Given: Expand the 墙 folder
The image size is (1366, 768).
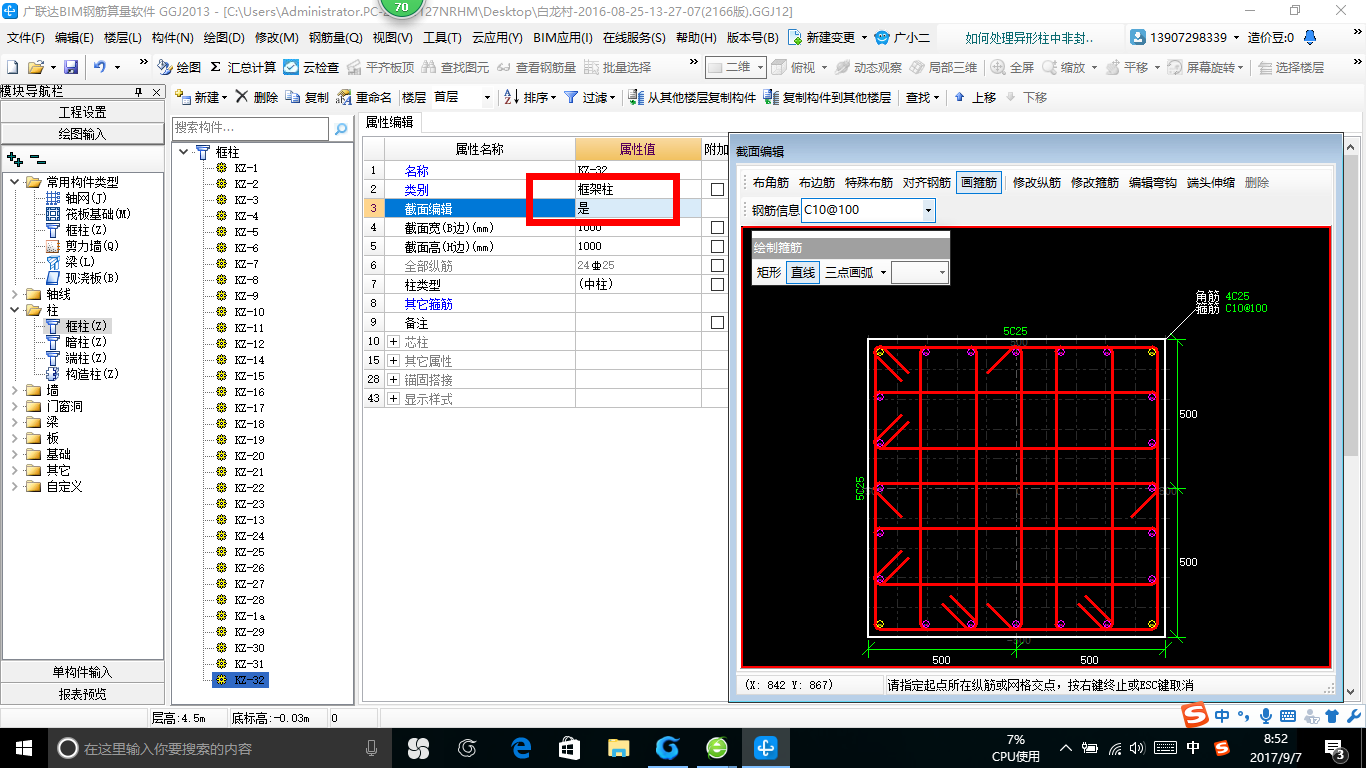Looking at the screenshot, I should (13, 390).
